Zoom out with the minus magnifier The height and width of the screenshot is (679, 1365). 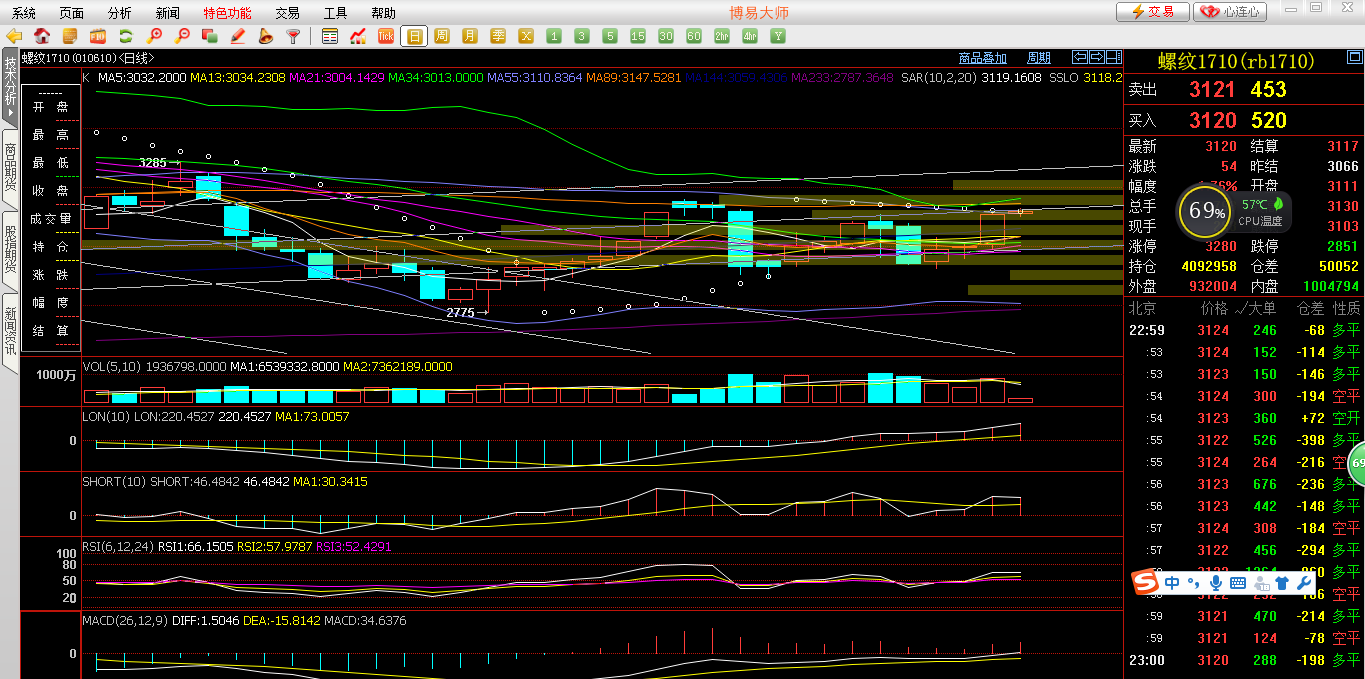point(182,36)
